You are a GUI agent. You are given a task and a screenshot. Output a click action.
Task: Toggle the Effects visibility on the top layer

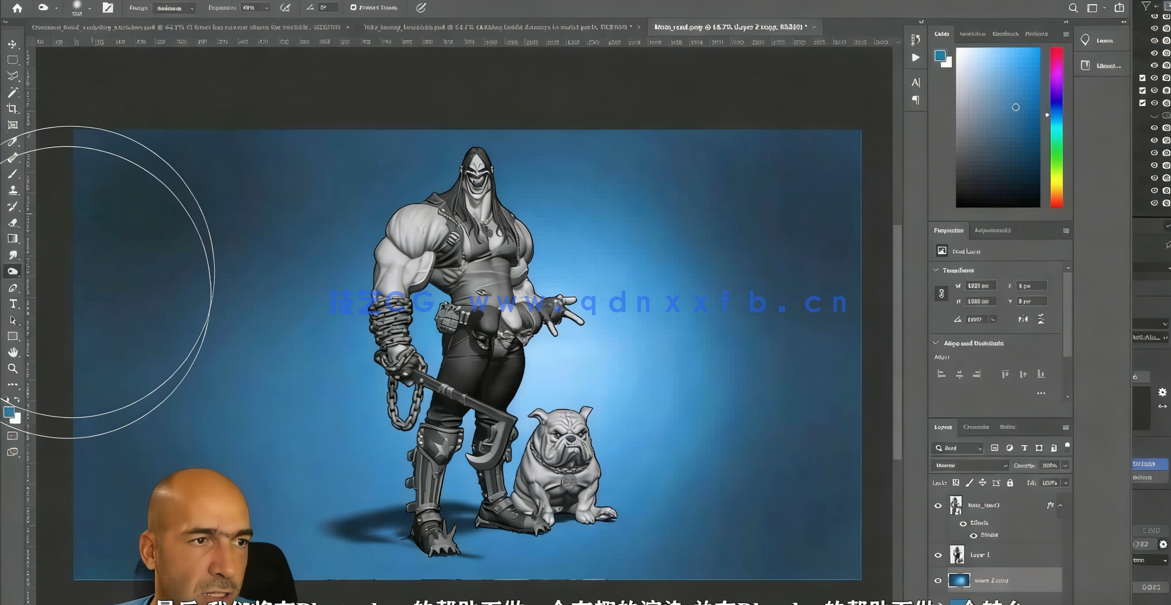click(x=963, y=523)
